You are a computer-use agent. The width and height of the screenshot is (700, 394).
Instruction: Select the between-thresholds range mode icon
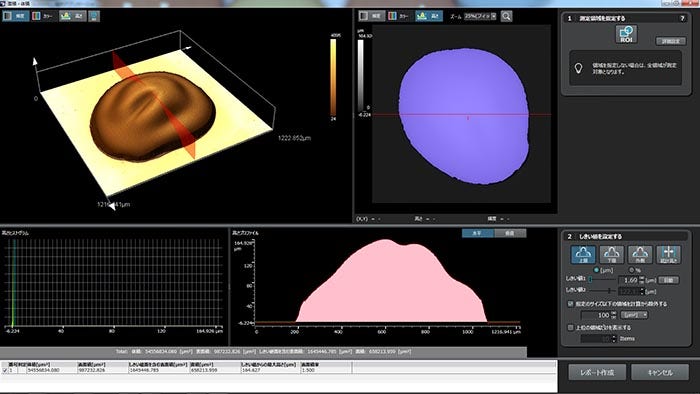pyautogui.click(x=669, y=254)
